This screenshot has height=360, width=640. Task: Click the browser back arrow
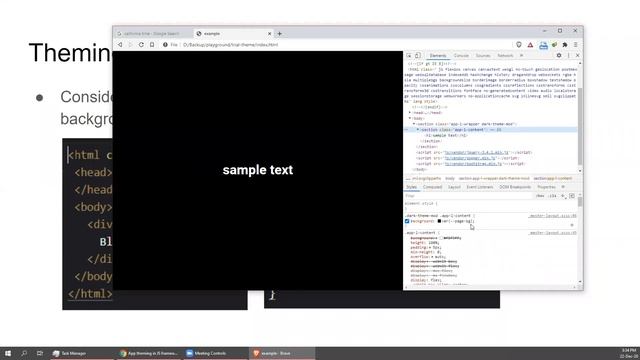click(120, 44)
